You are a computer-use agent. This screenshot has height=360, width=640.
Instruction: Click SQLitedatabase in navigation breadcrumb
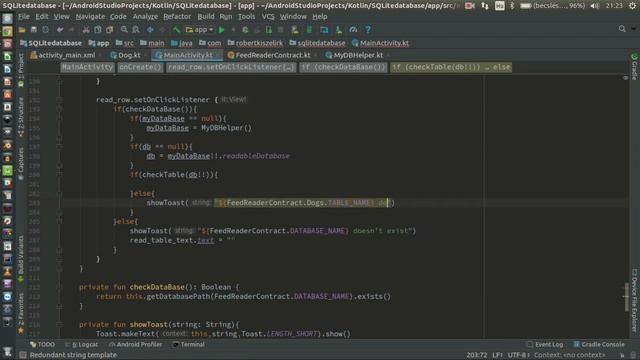click(x=51, y=43)
